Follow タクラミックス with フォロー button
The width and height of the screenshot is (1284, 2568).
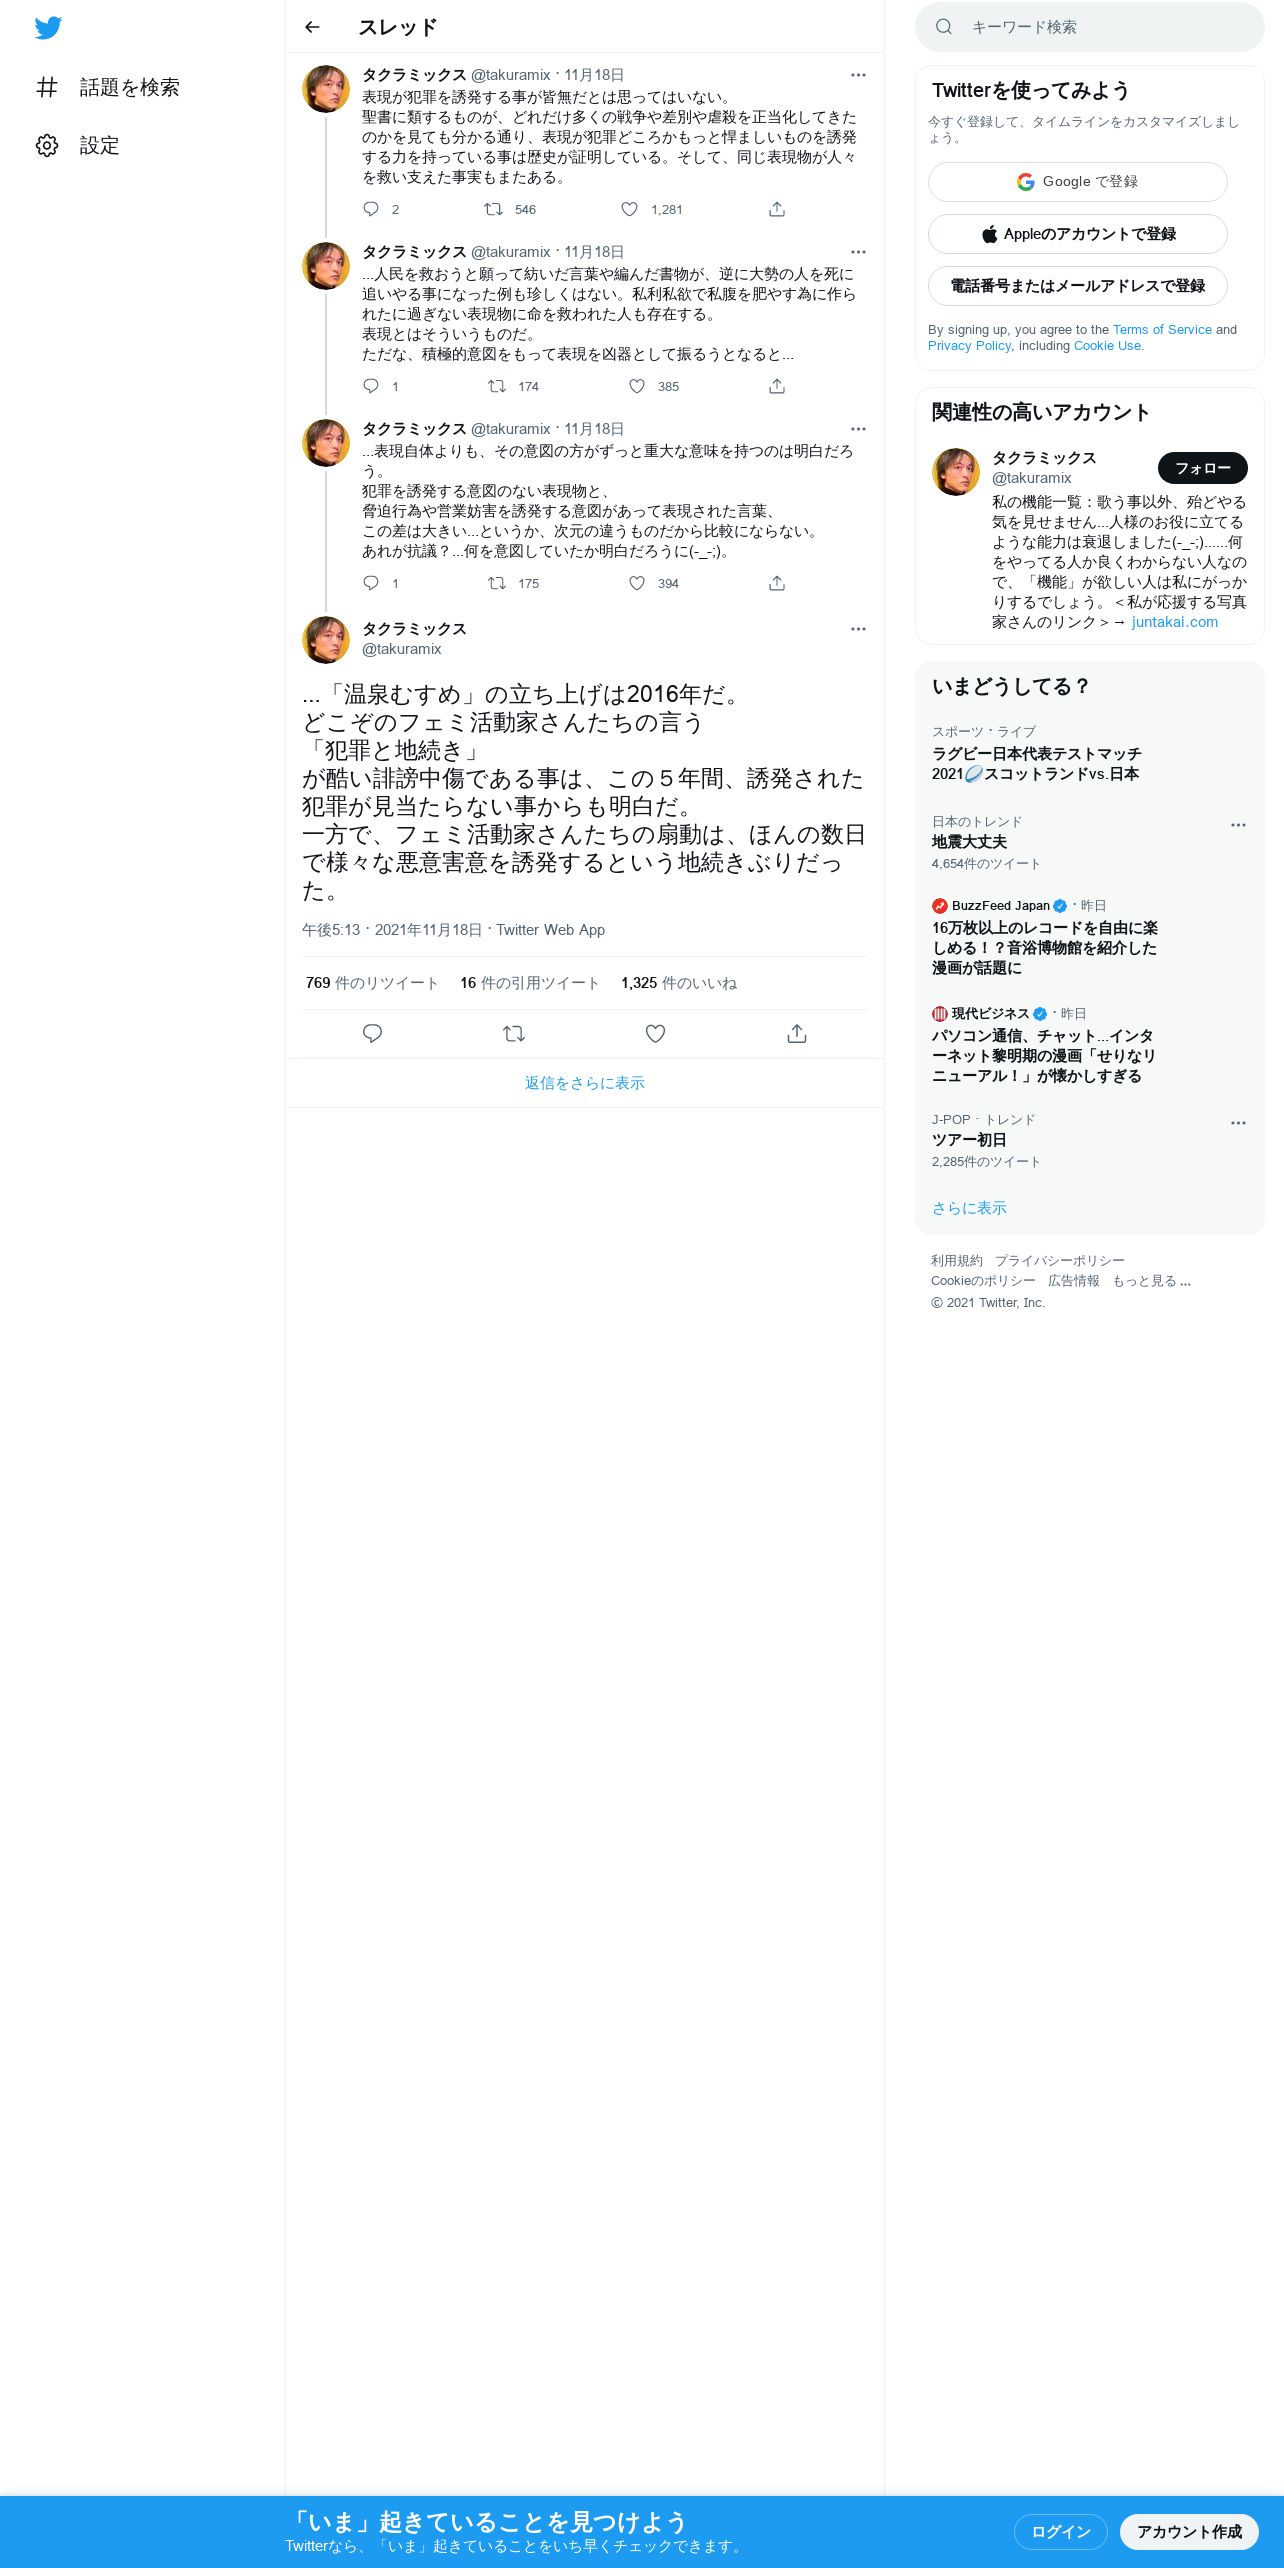click(1202, 467)
